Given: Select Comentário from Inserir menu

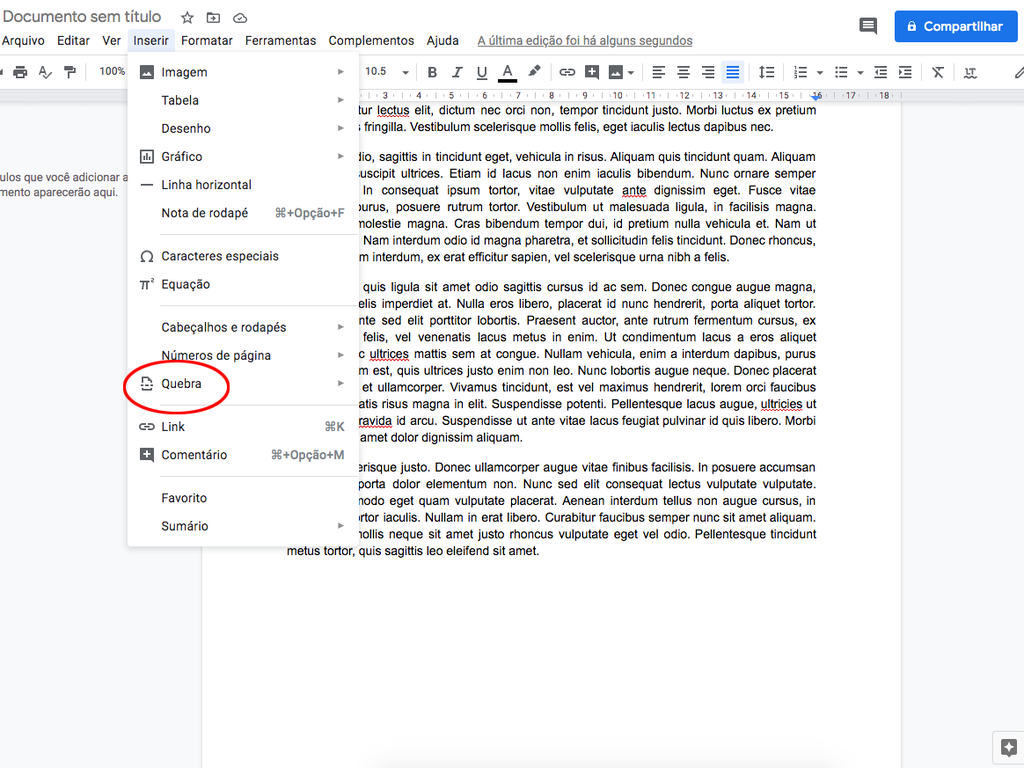Looking at the screenshot, I should (243, 455).
